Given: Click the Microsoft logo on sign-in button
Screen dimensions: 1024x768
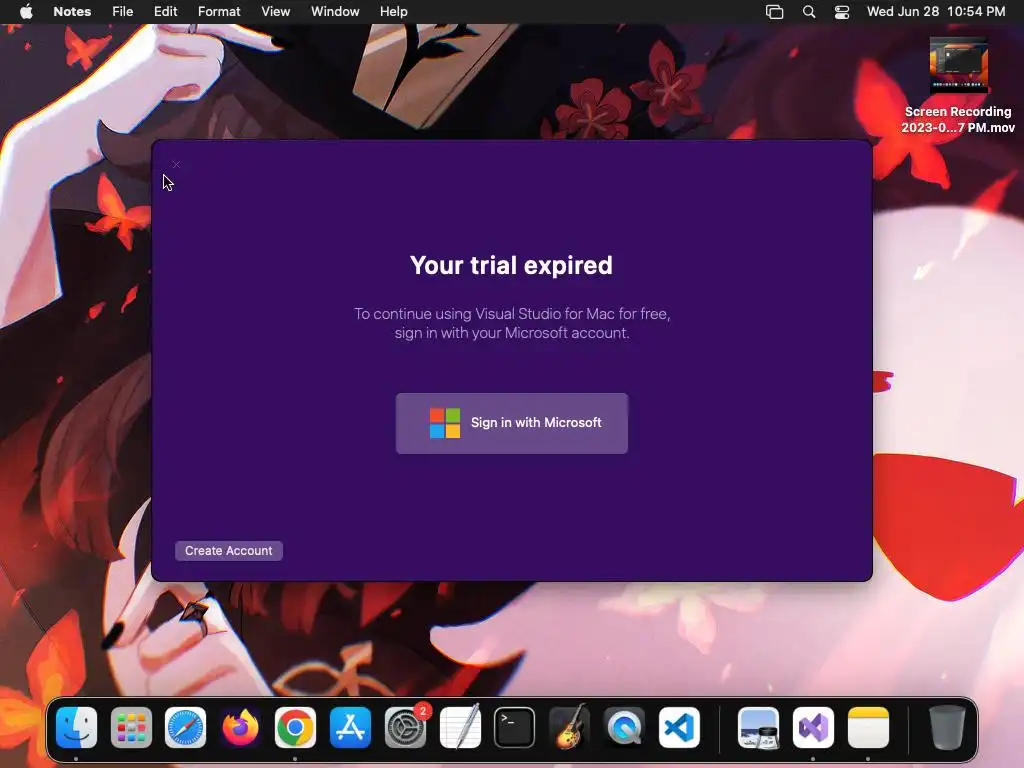Looking at the screenshot, I should pyautogui.click(x=445, y=423).
